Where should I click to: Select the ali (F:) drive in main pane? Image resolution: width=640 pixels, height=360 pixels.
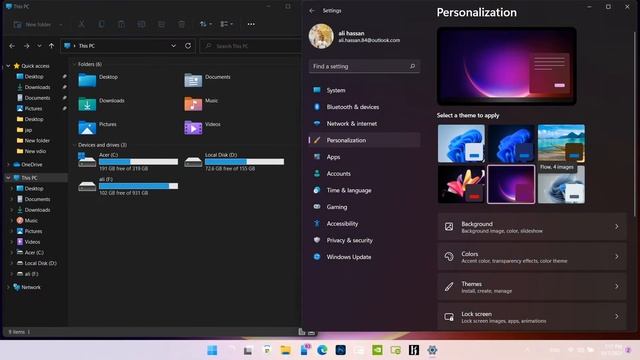coord(128,186)
